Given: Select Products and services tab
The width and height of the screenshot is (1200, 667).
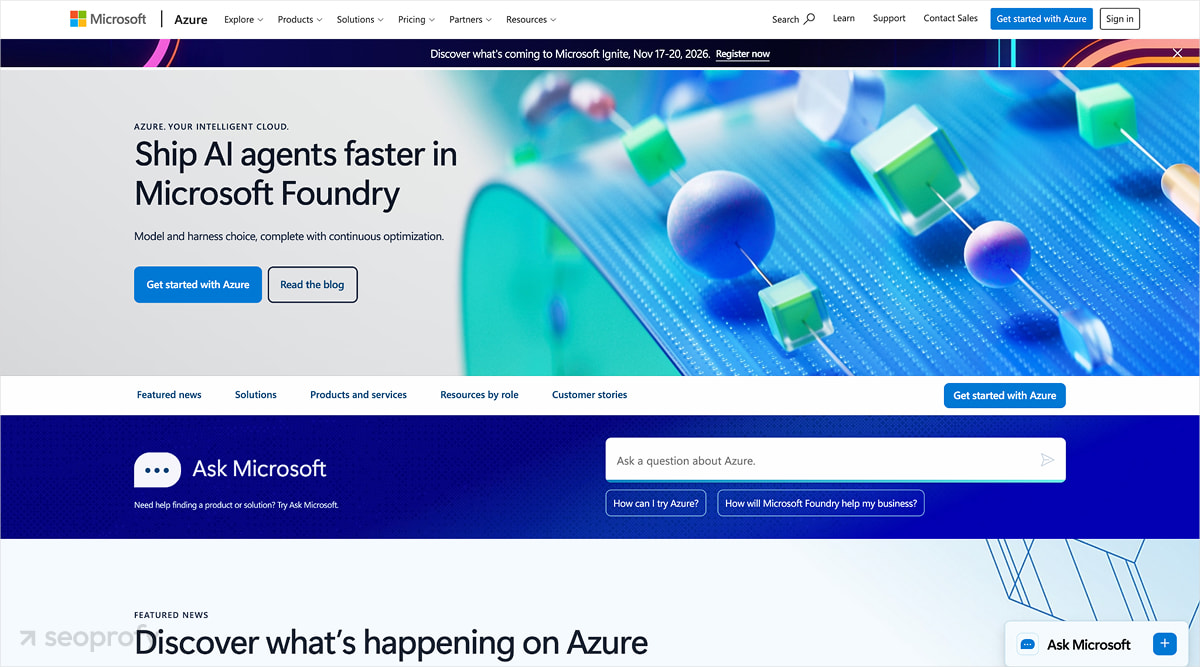Looking at the screenshot, I should [x=358, y=395].
